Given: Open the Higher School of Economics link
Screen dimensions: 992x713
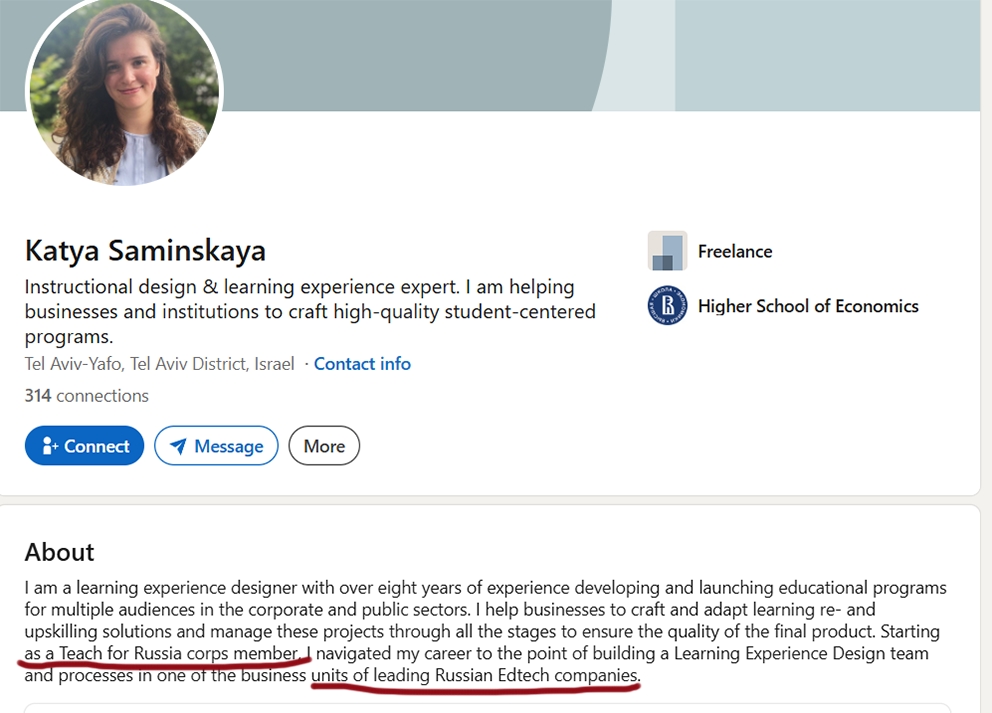Looking at the screenshot, I should point(808,306).
